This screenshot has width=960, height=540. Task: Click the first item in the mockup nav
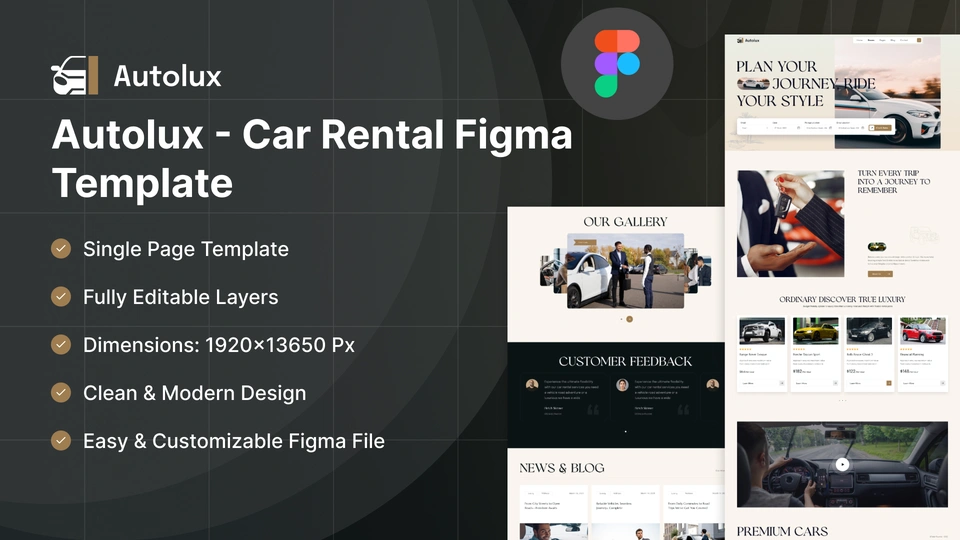coord(860,40)
